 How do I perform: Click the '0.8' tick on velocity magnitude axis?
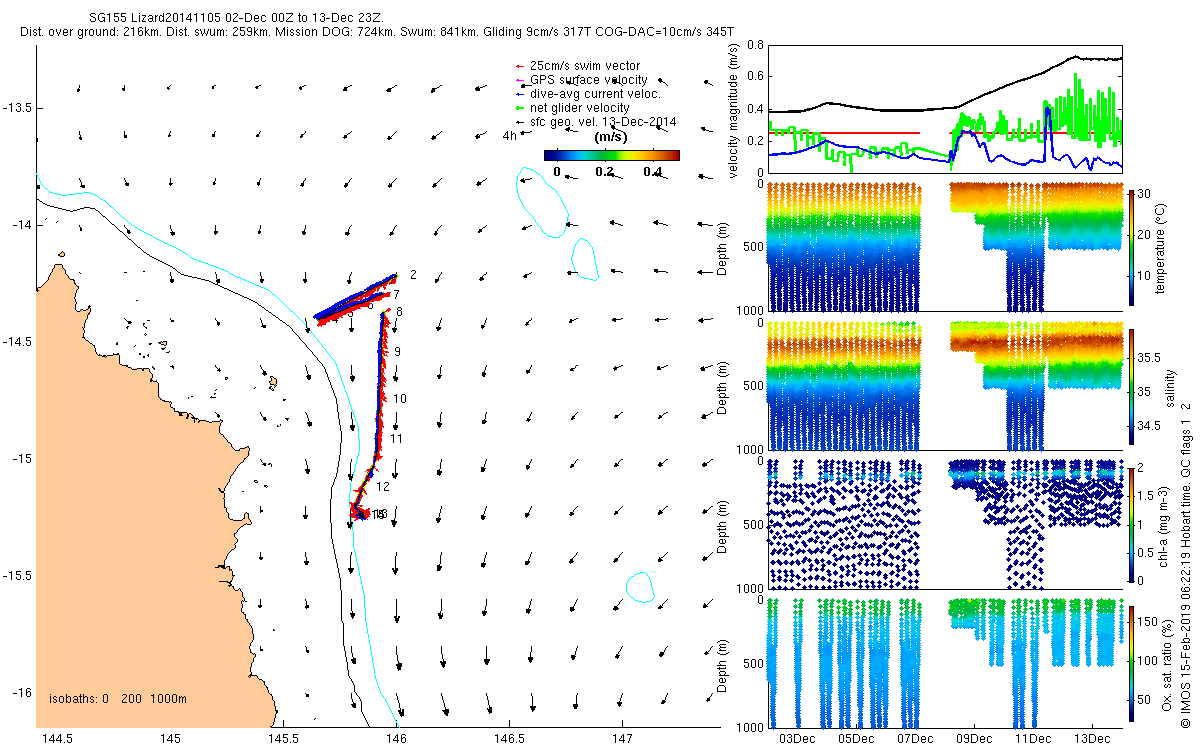pos(755,46)
